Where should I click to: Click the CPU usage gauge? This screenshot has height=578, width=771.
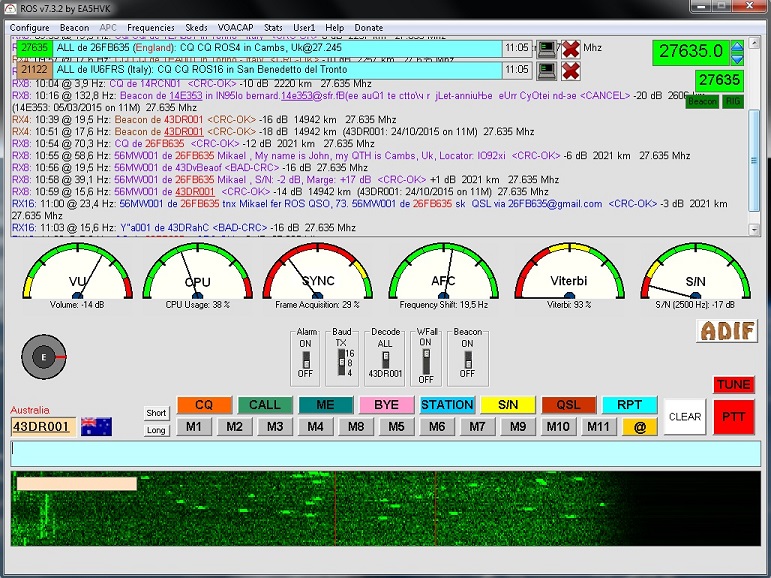pyautogui.click(x=198, y=272)
